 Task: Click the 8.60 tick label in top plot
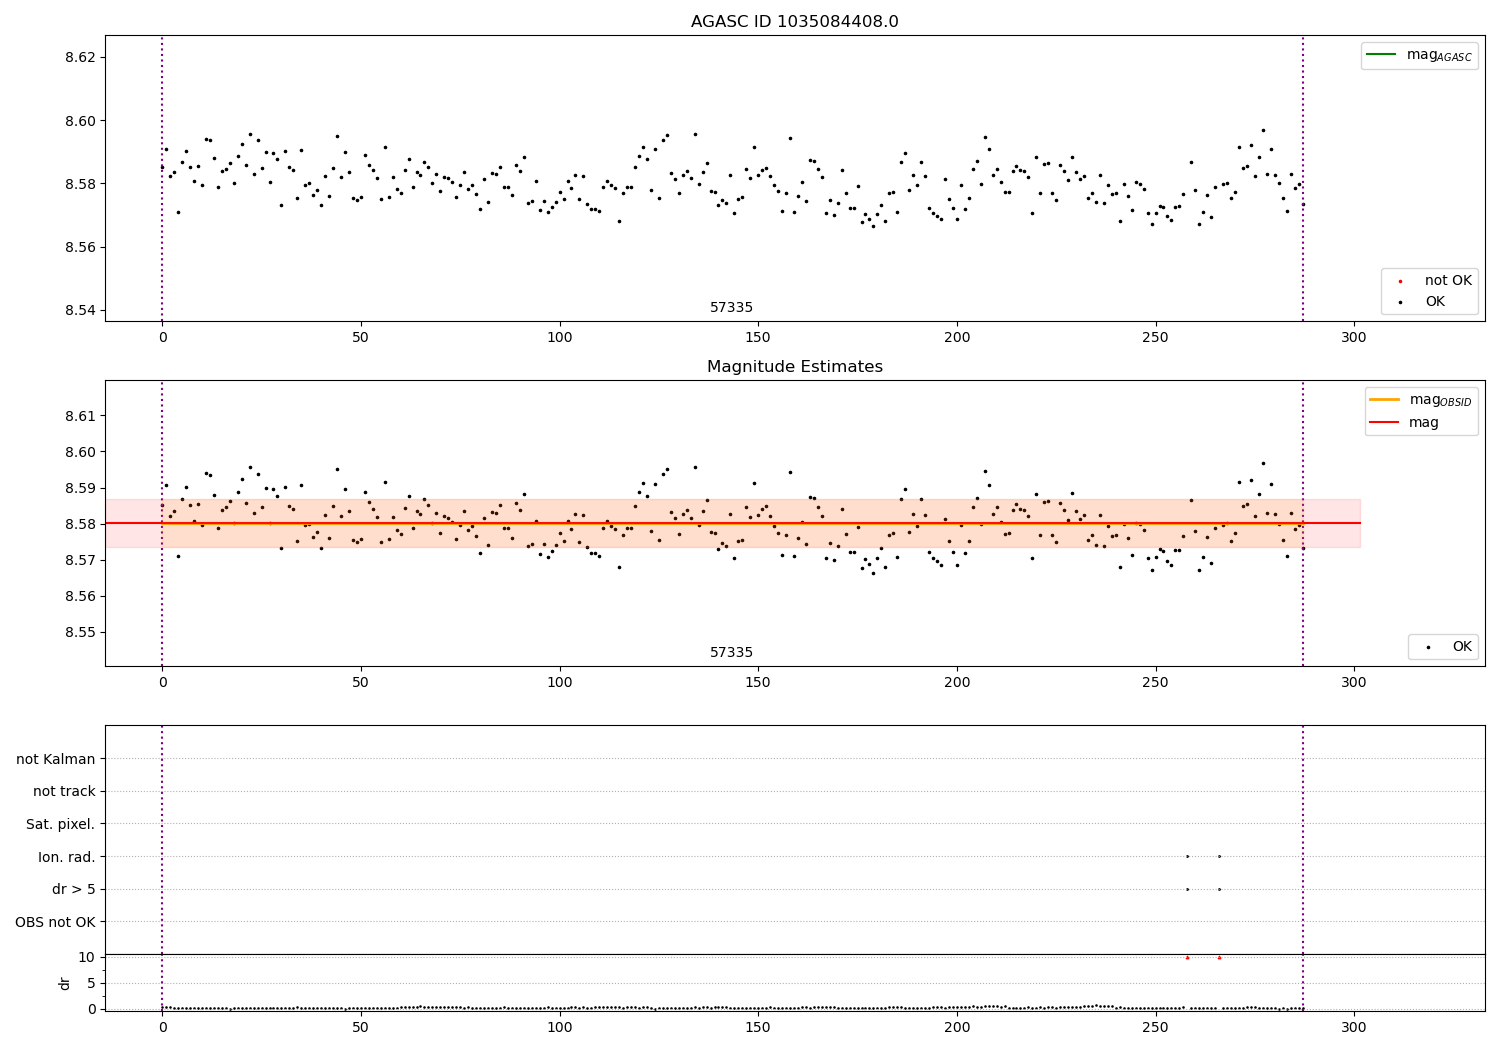(x=81, y=121)
